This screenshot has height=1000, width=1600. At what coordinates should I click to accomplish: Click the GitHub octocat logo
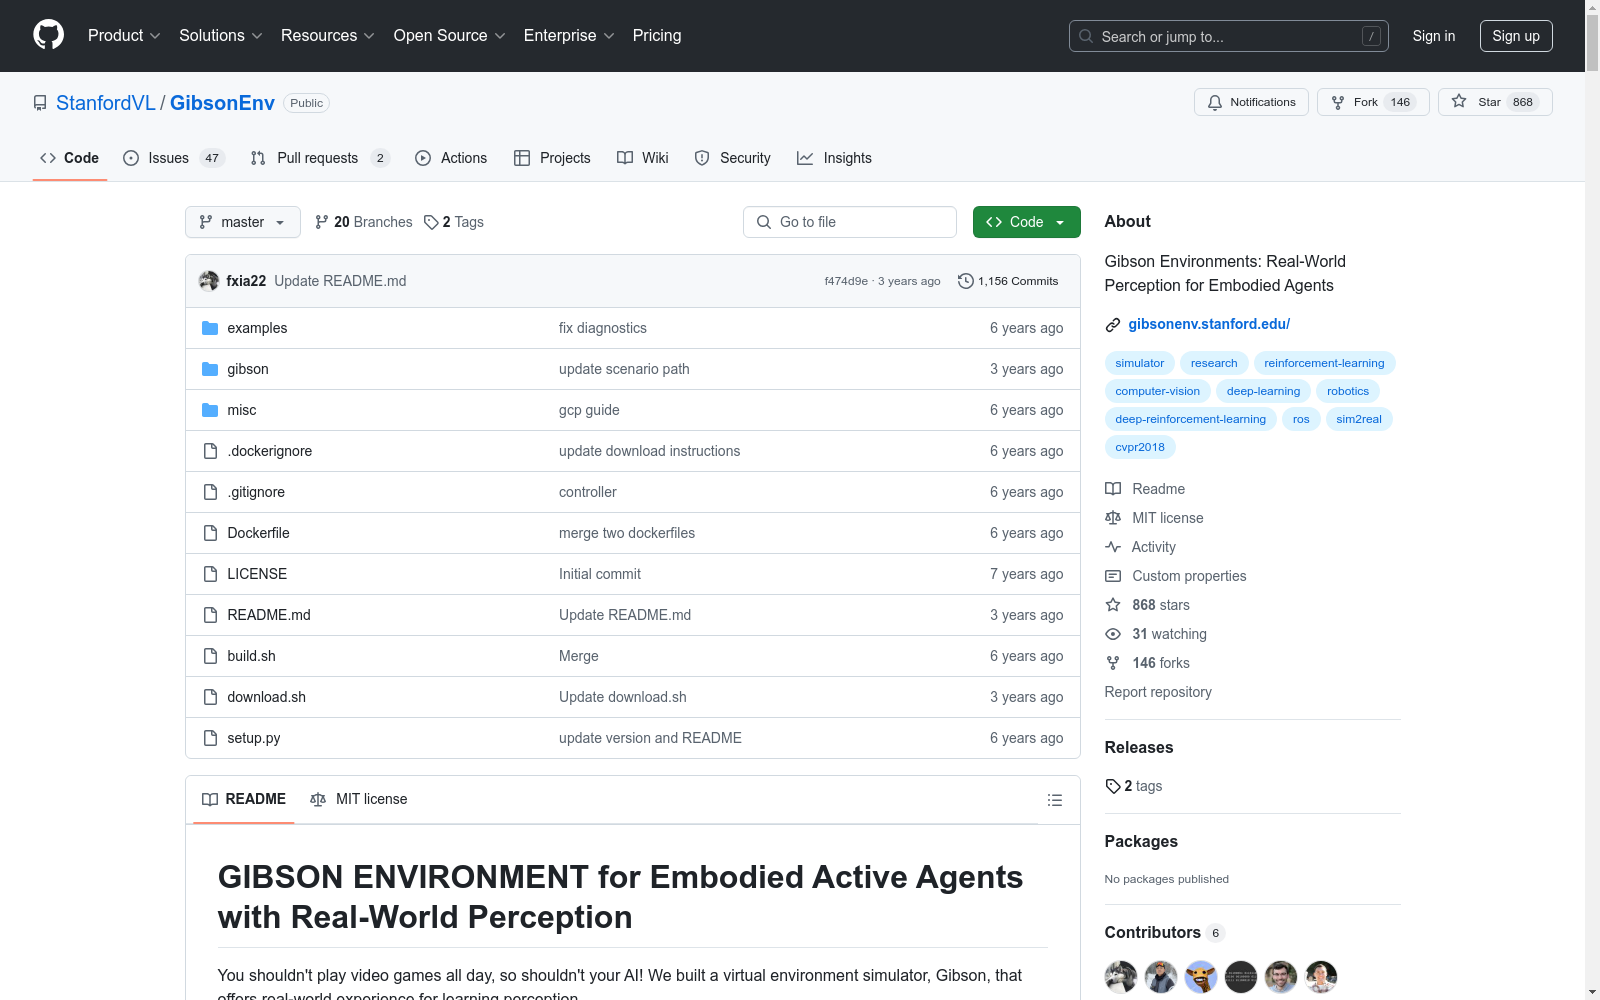pos(48,35)
